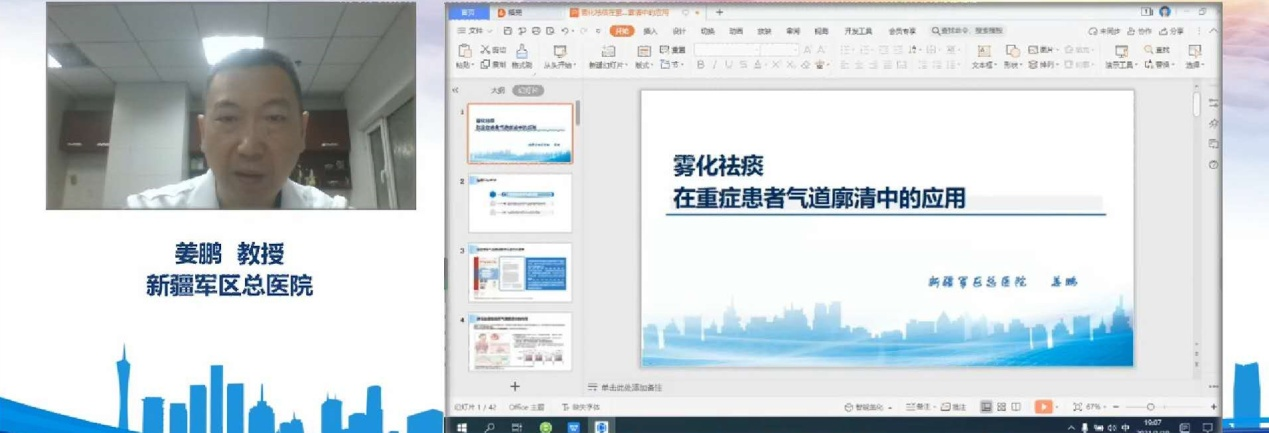Screen dimensions: 1269x433
Task: Click the Undo arrow icon
Action: tap(565, 31)
